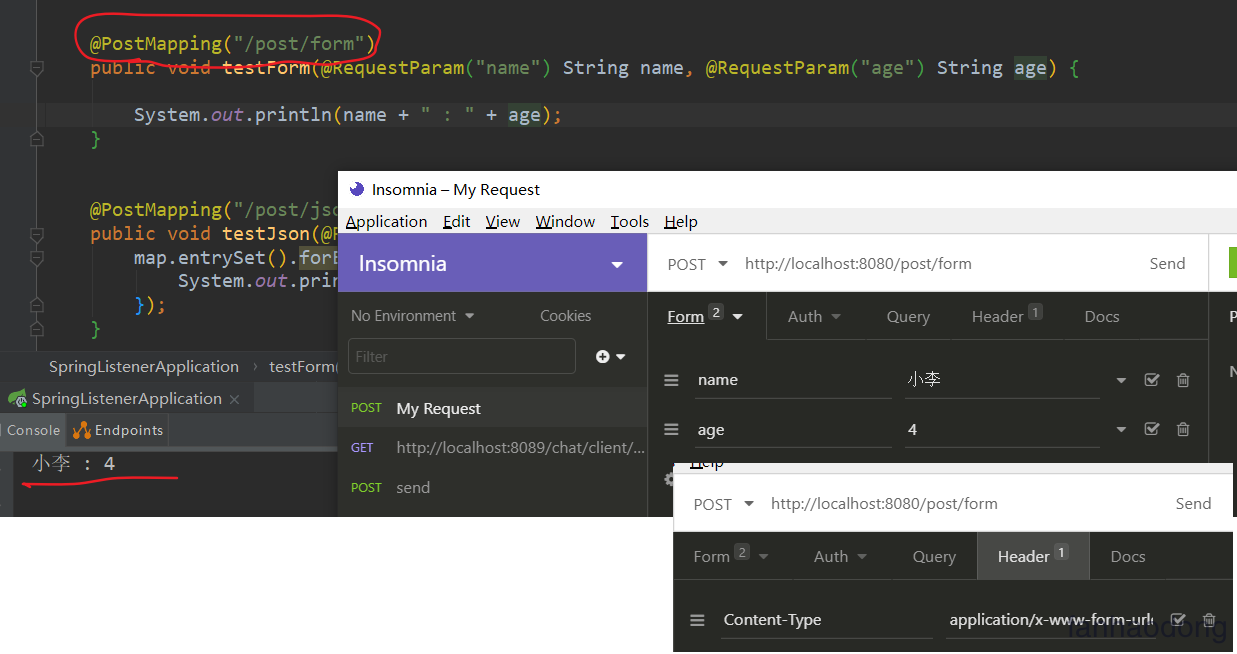Click SpringListenerApplication in the breadcrumb

pyautogui.click(x=144, y=367)
